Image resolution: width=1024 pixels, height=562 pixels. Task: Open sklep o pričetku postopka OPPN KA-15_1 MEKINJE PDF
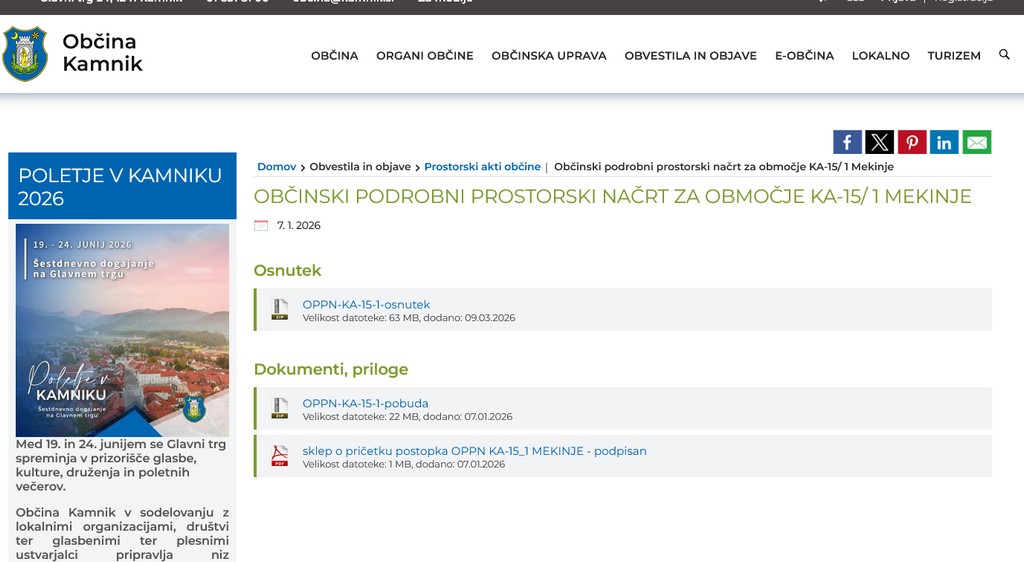pyautogui.click(x=474, y=451)
